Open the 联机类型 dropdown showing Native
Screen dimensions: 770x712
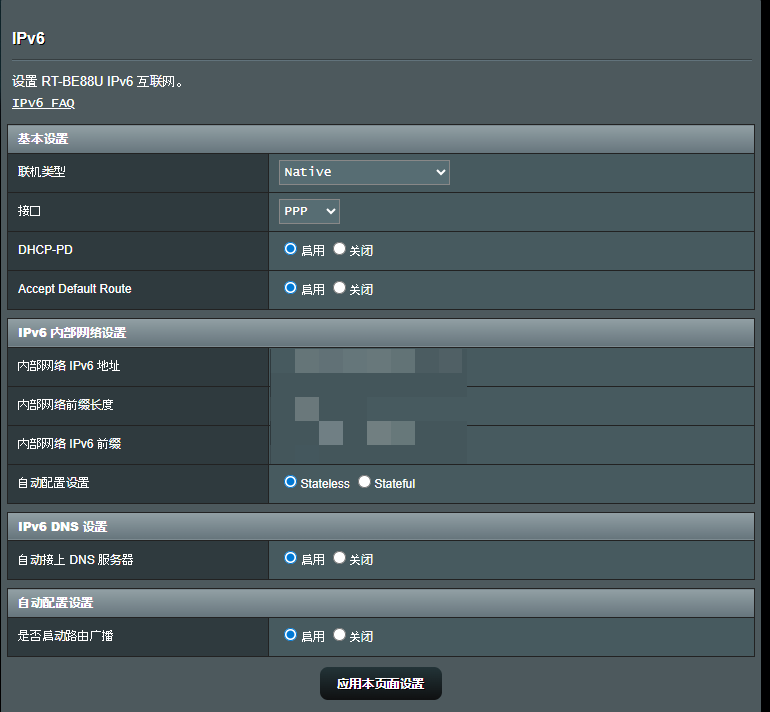(x=364, y=172)
